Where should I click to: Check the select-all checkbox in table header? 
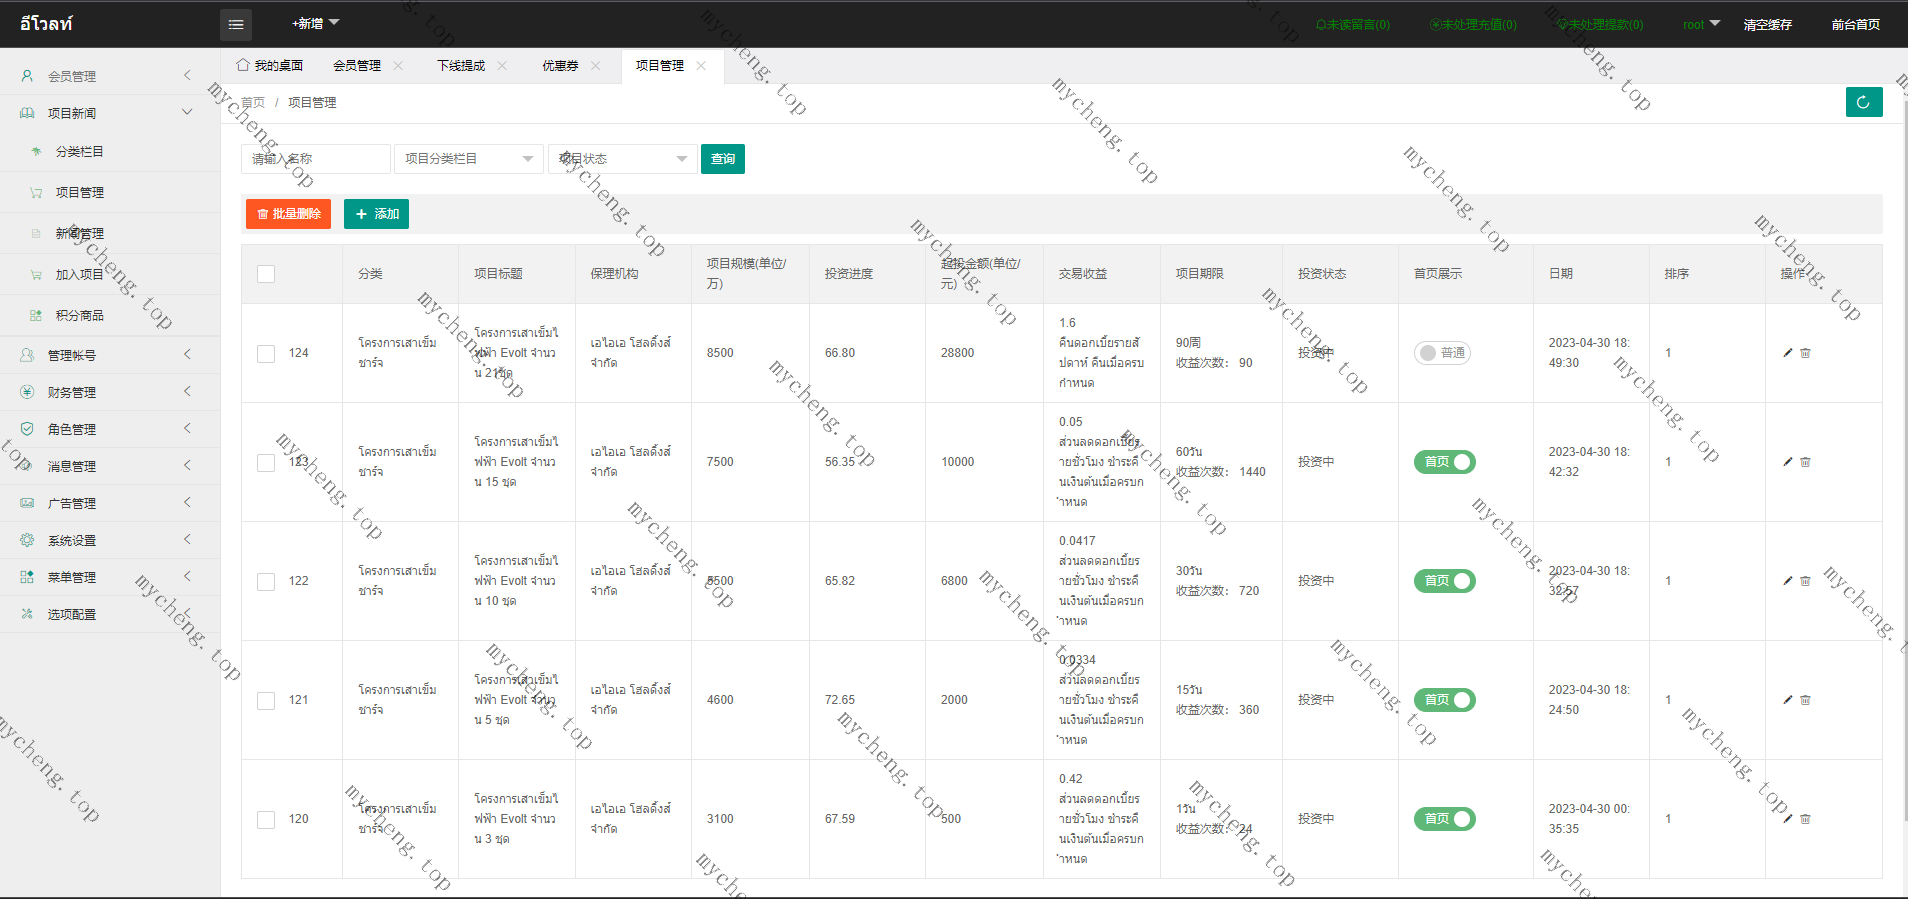point(266,274)
